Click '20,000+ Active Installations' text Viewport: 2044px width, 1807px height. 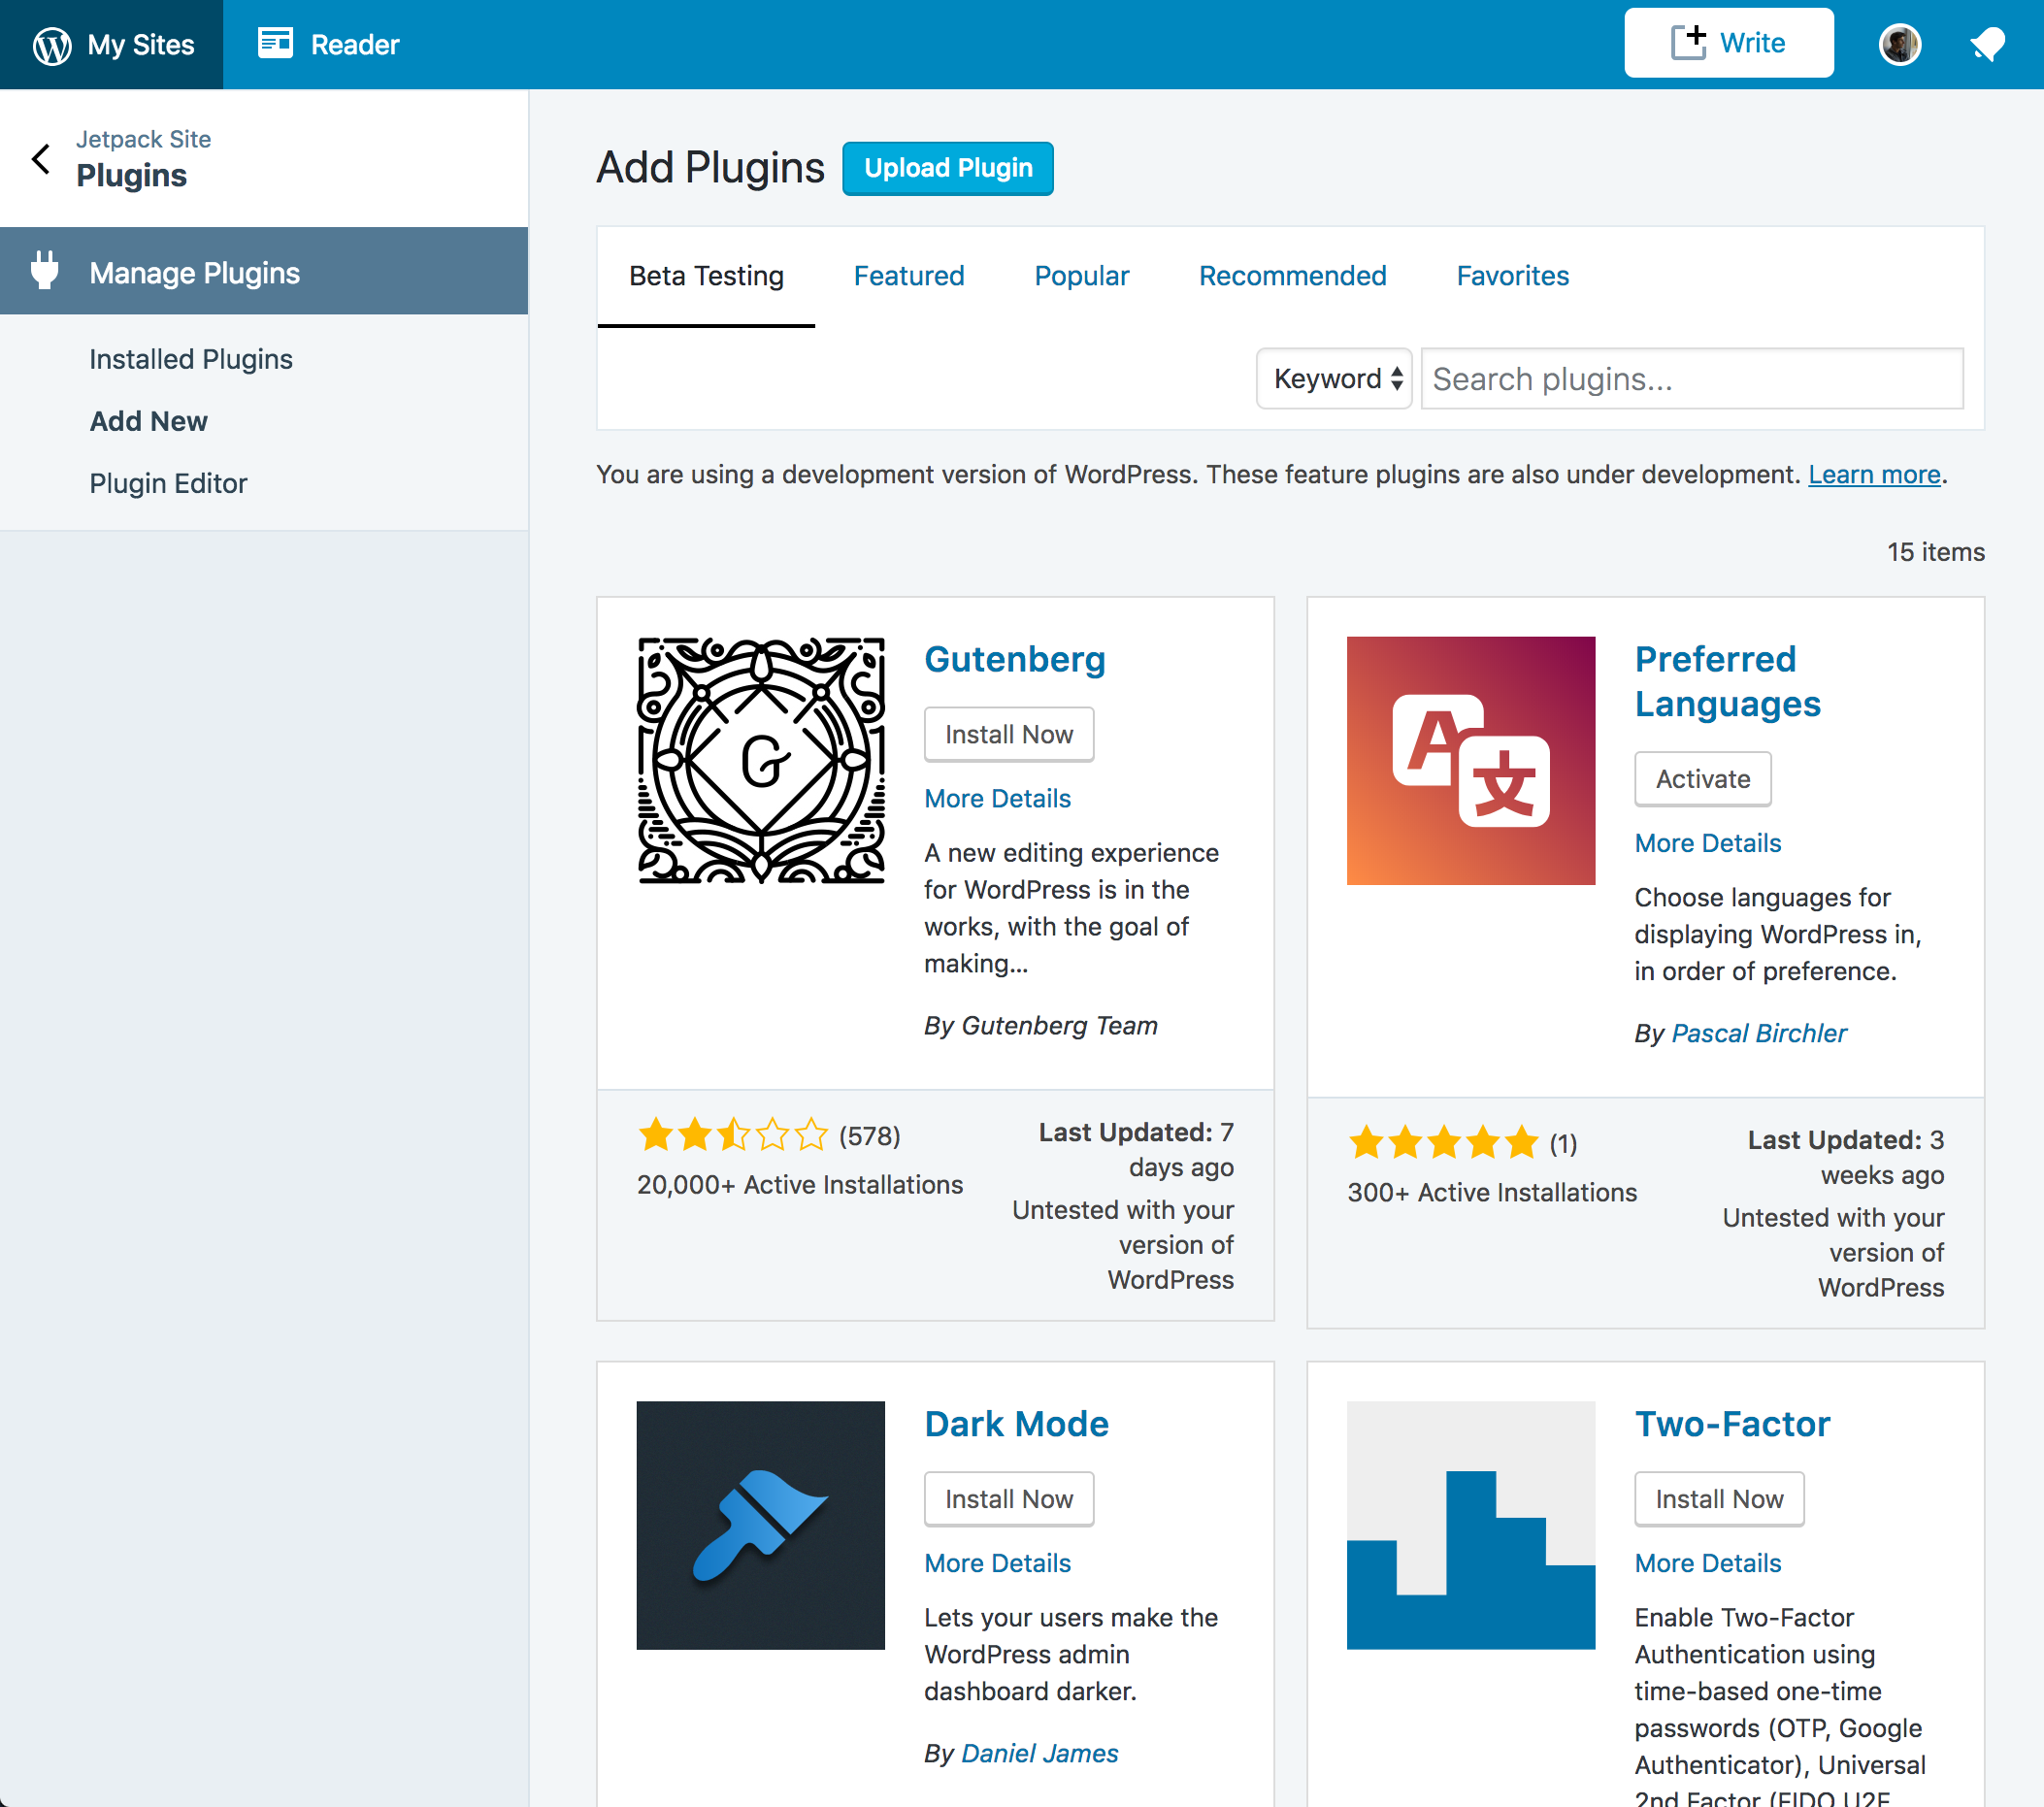click(799, 1185)
